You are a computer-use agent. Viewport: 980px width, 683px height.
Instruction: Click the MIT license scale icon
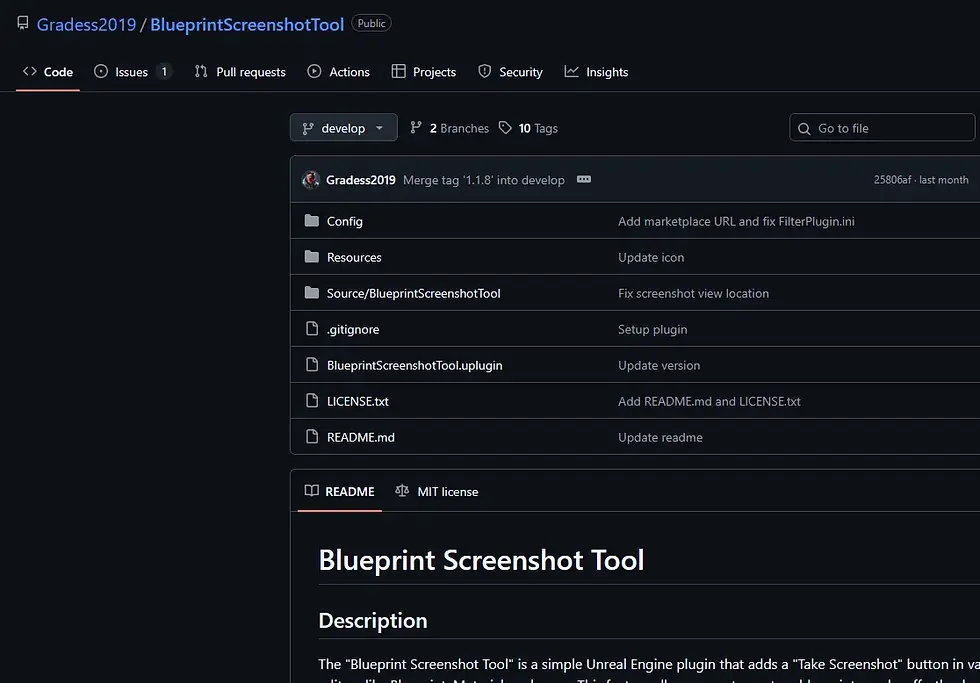point(402,491)
